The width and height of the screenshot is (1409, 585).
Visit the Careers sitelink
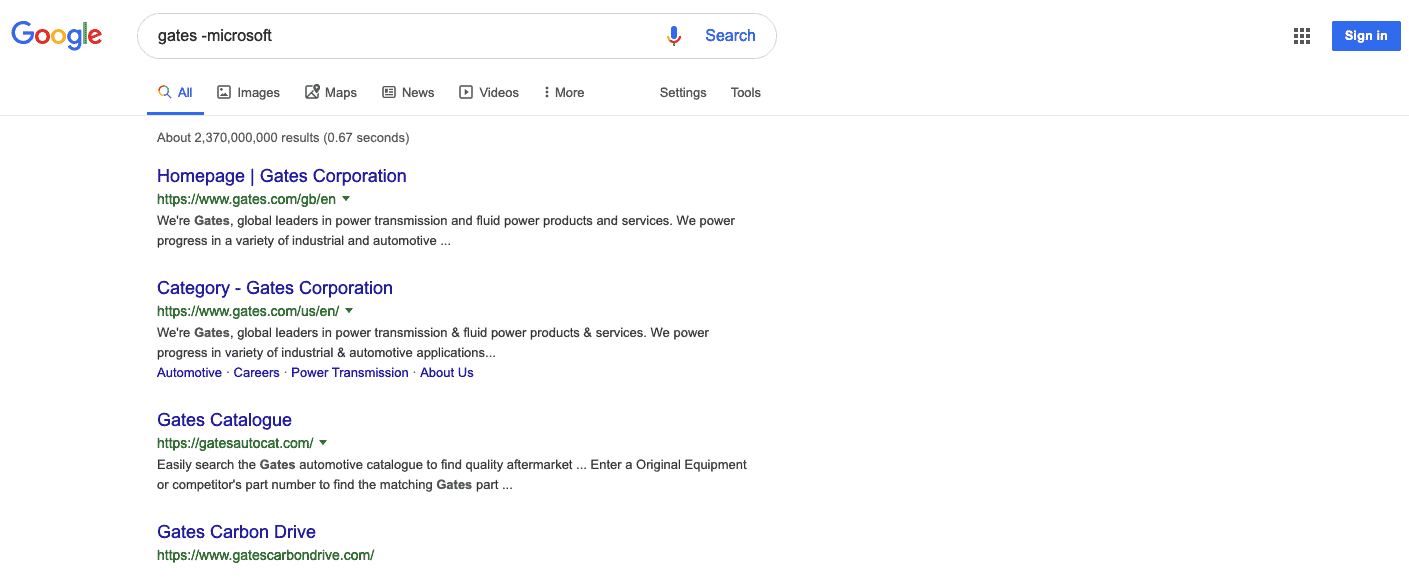(256, 372)
